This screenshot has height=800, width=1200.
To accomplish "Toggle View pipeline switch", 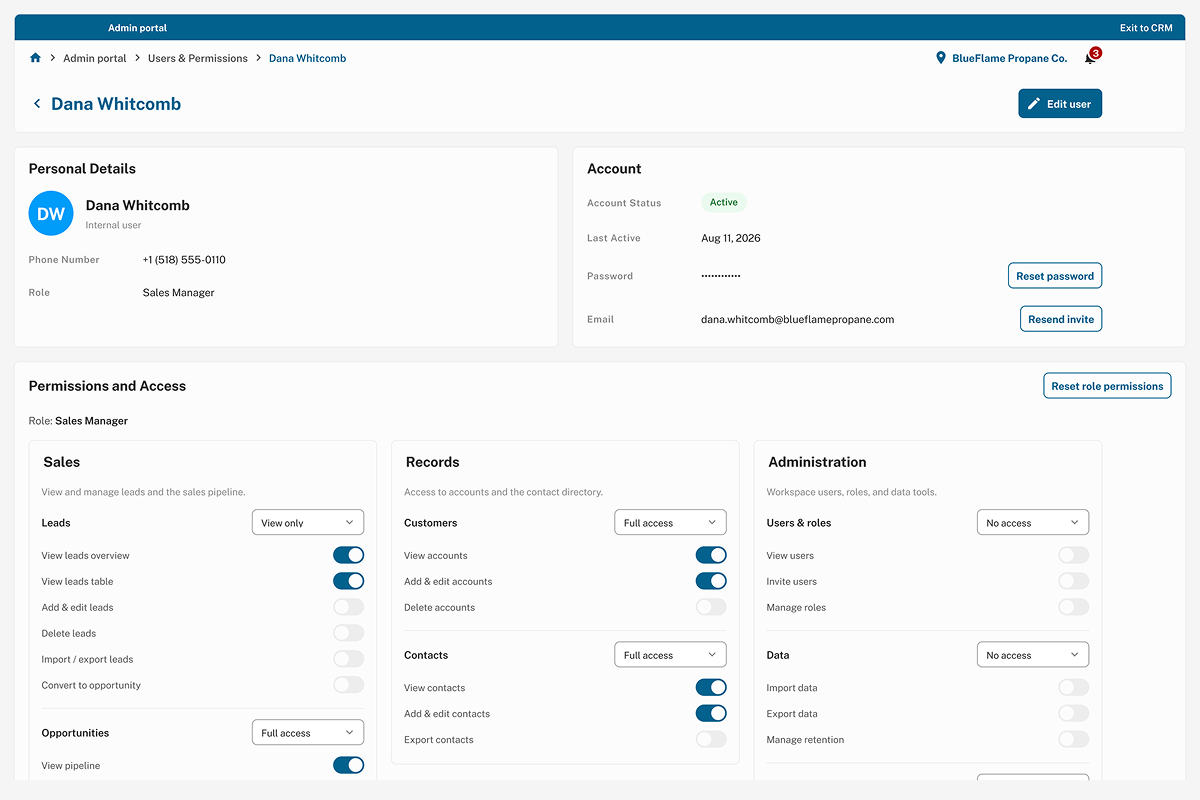I will click(349, 765).
